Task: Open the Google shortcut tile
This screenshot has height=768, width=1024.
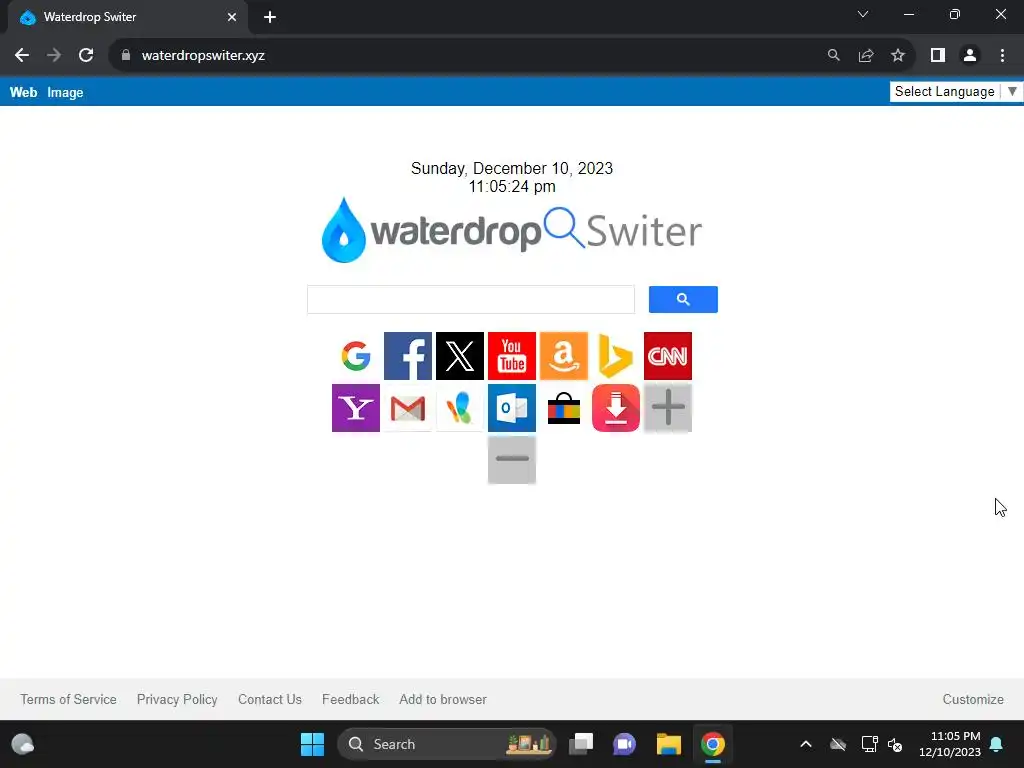Action: tap(355, 356)
